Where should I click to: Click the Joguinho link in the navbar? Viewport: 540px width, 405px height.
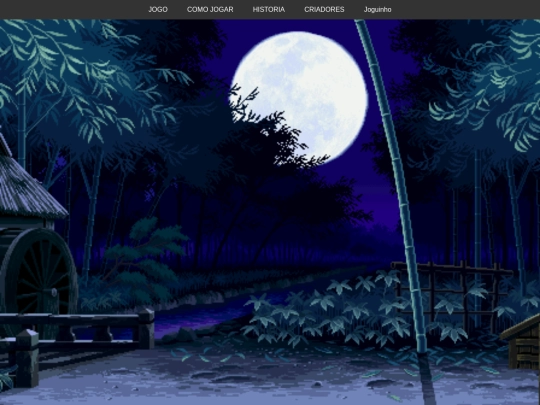click(x=377, y=10)
